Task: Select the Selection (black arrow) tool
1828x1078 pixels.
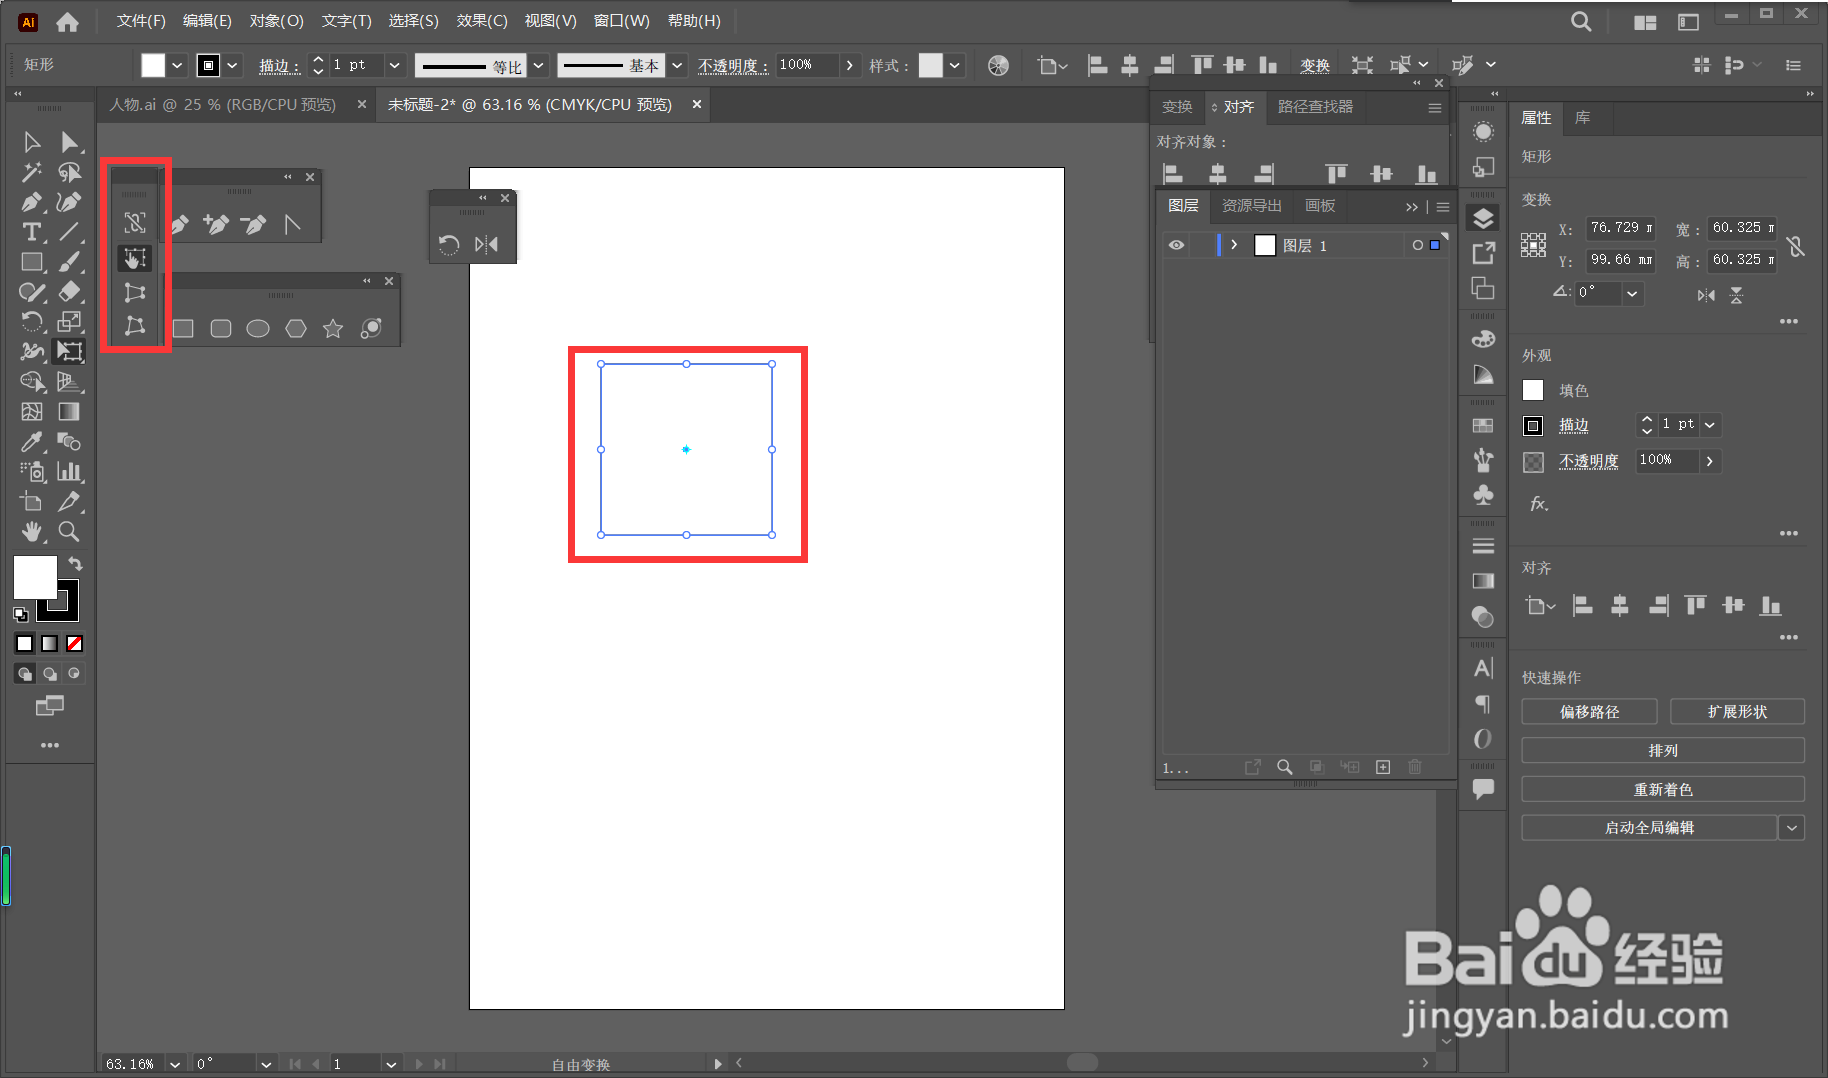Action: [x=32, y=142]
